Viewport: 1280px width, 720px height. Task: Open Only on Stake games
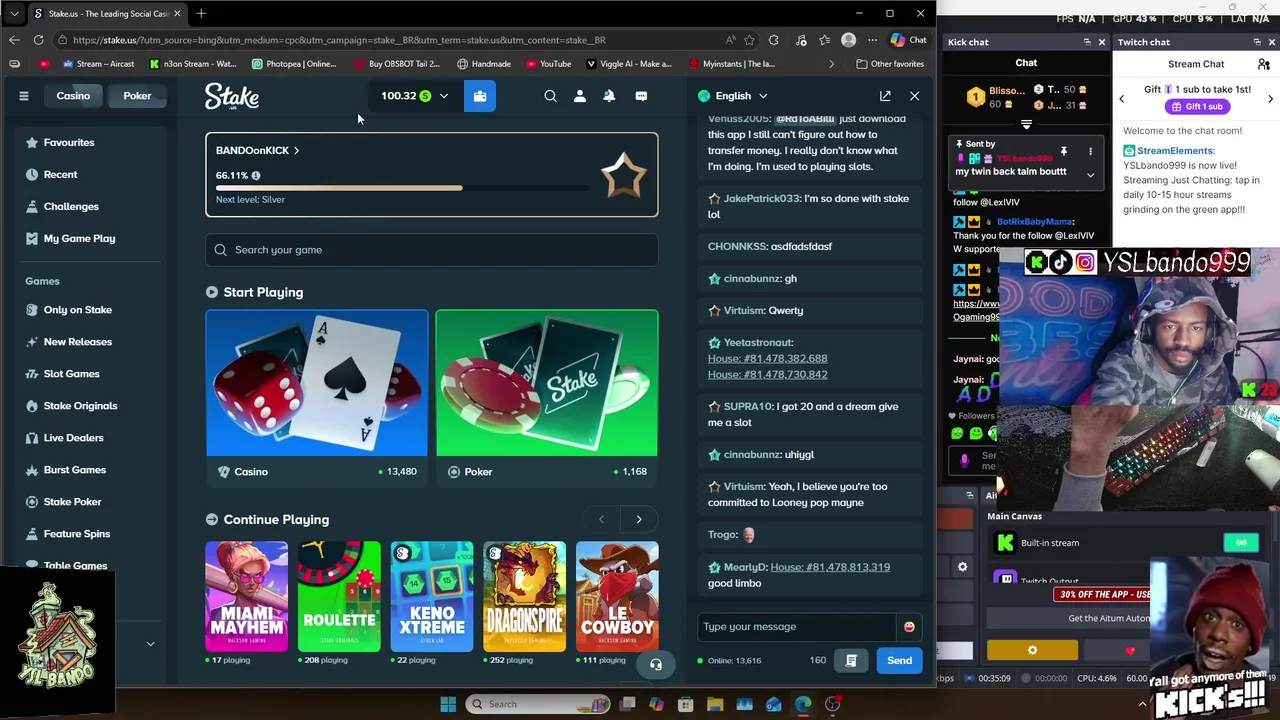[x=77, y=310]
